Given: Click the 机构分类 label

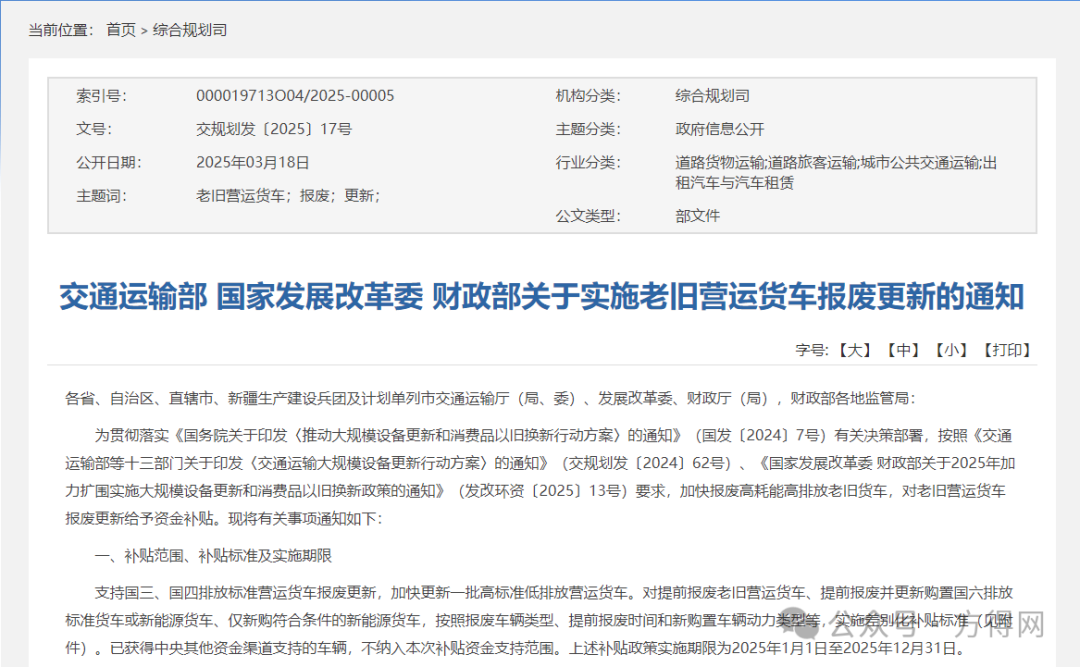Looking at the screenshot, I should (588, 96).
